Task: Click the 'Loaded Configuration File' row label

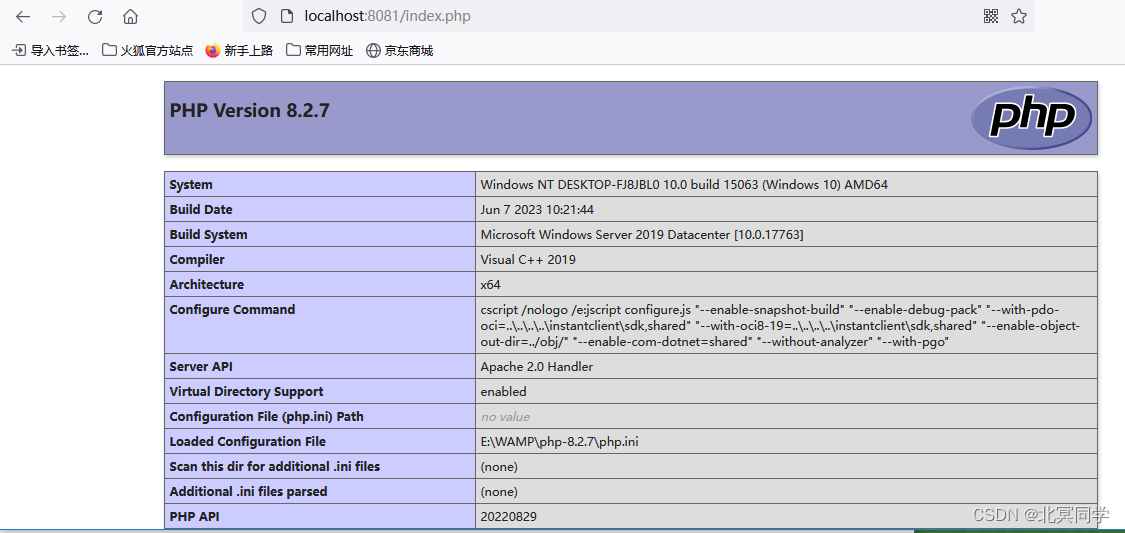Action: pyautogui.click(x=248, y=442)
